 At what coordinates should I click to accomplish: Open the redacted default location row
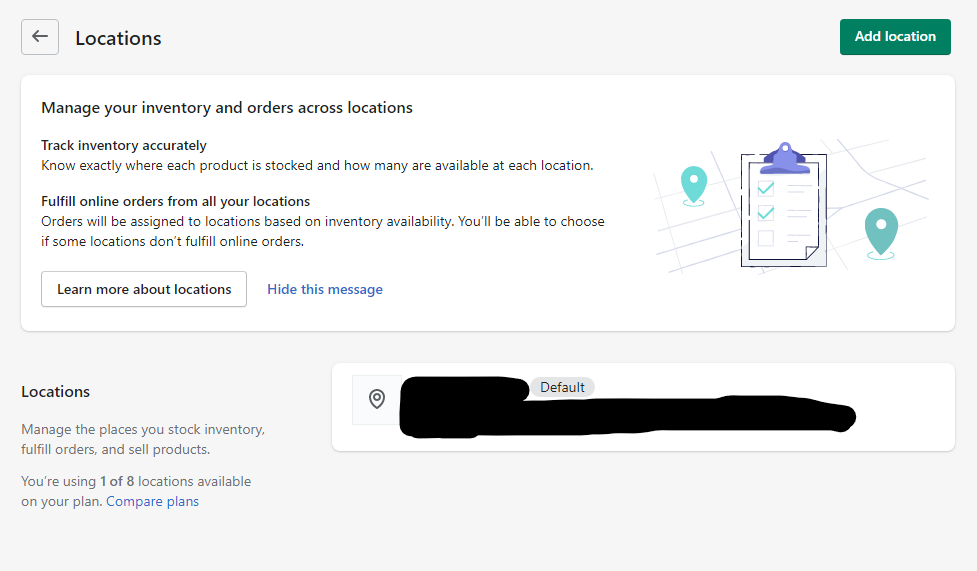click(643, 407)
